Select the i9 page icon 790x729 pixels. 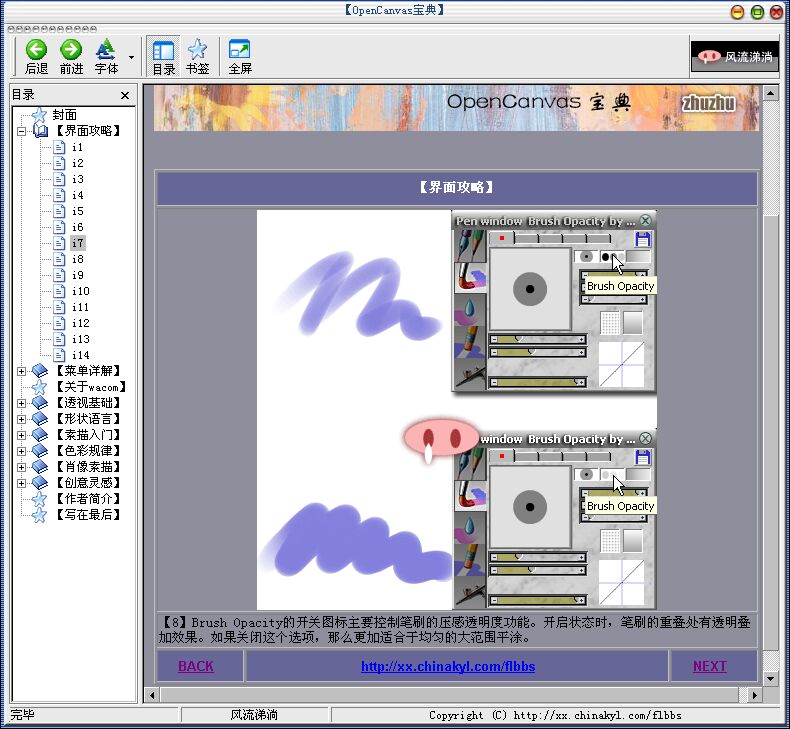59,275
